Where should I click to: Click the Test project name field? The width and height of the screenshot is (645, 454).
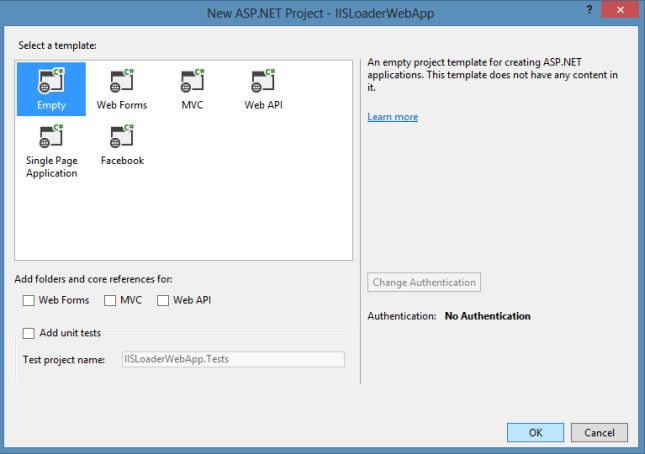click(233, 359)
